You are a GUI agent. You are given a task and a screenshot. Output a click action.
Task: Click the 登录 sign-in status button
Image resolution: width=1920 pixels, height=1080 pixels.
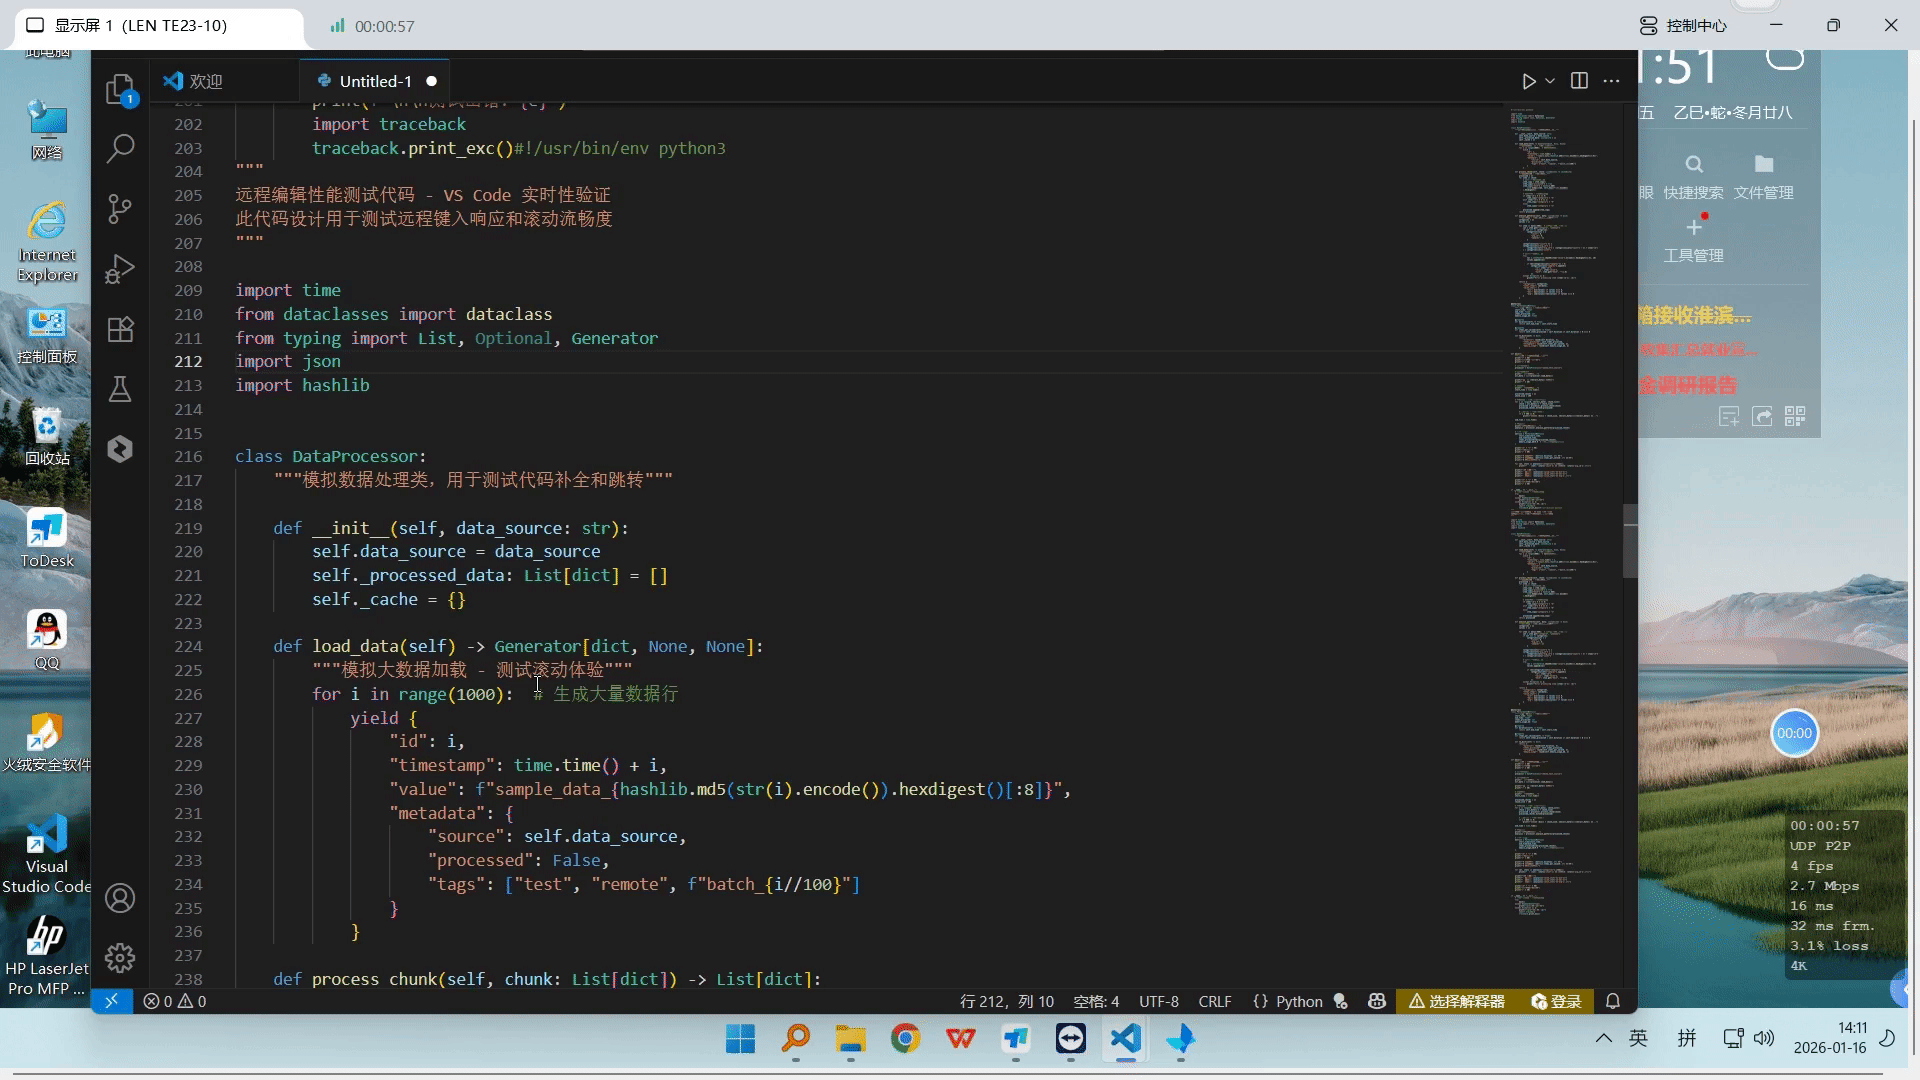coord(1557,1001)
